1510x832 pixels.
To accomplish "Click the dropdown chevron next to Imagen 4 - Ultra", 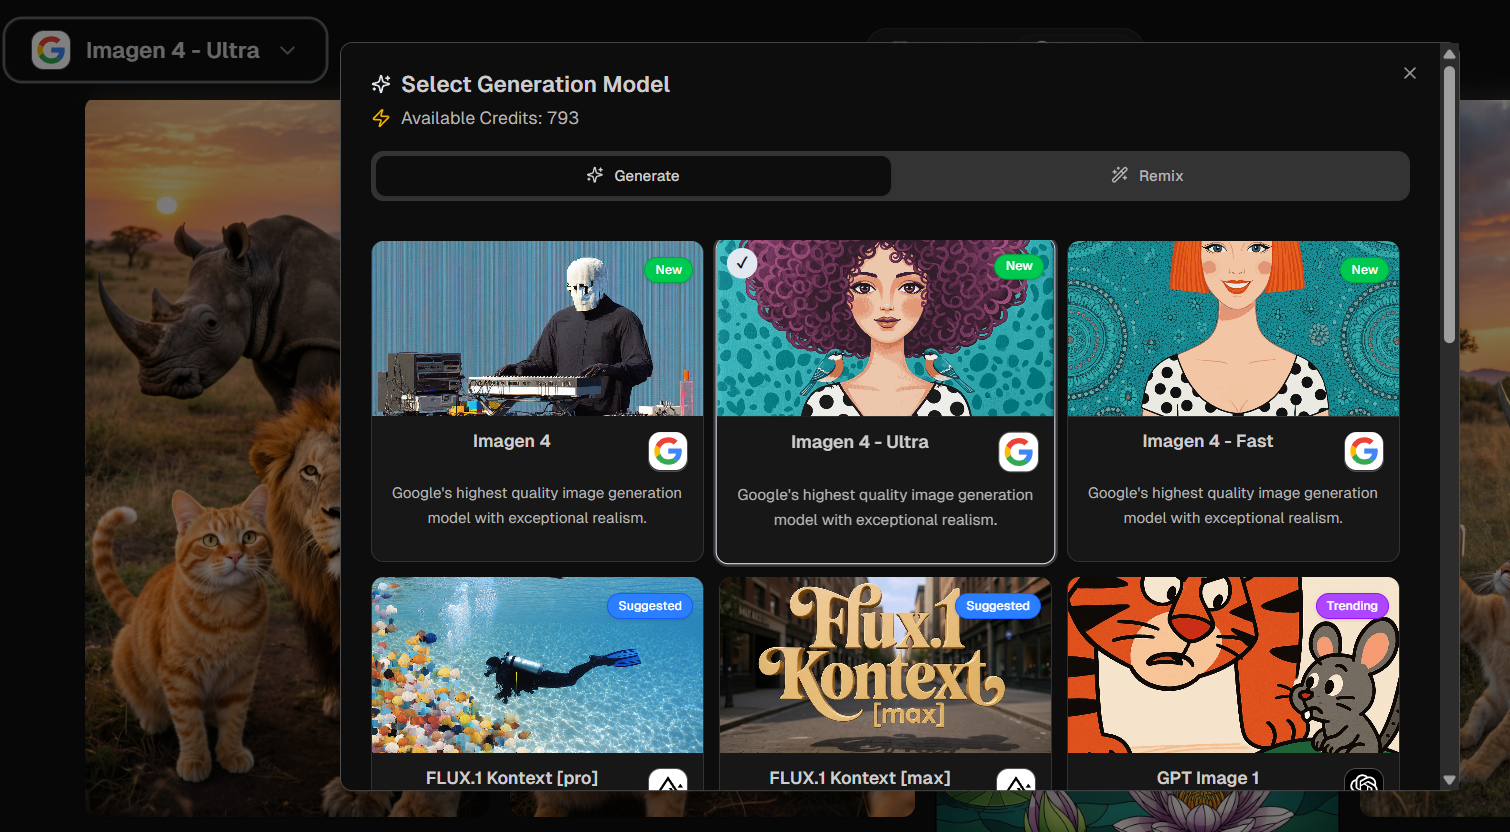I will pos(288,50).
